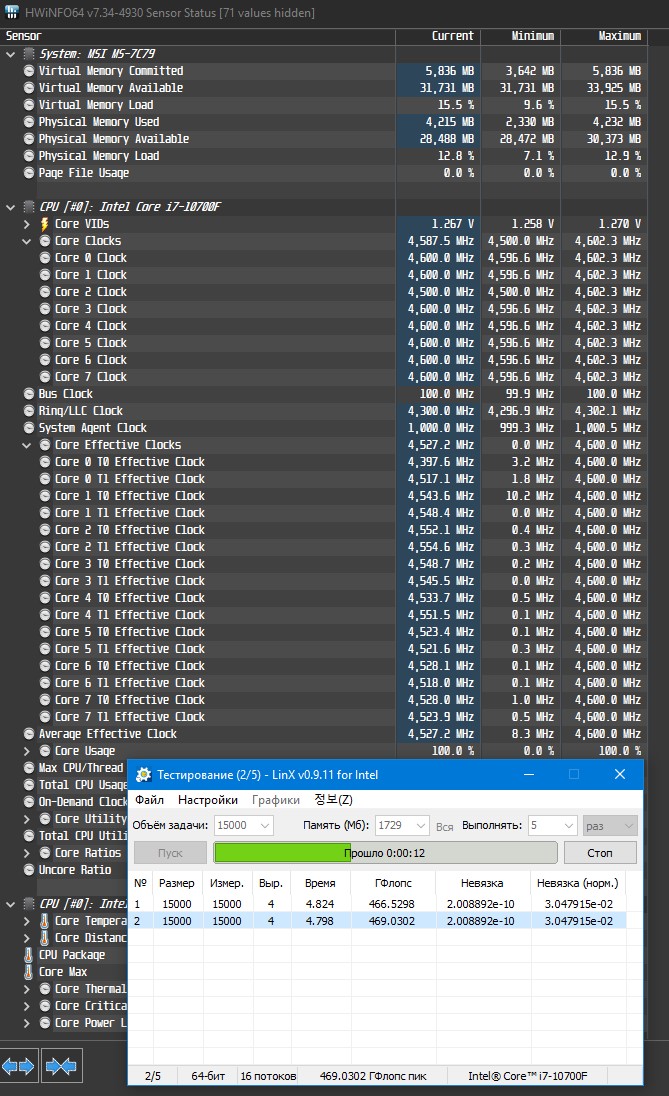Click the icon next to Core 0 Clock
This screenshot has width=669, height=1096.
click(45, 258)
